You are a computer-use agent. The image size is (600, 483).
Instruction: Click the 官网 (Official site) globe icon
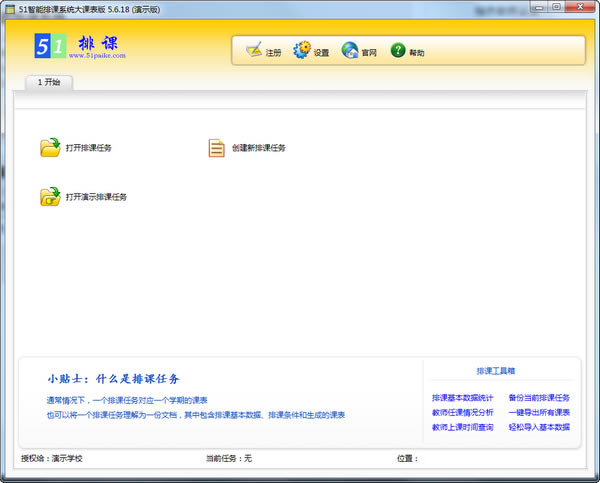click(x=349, y=51)
